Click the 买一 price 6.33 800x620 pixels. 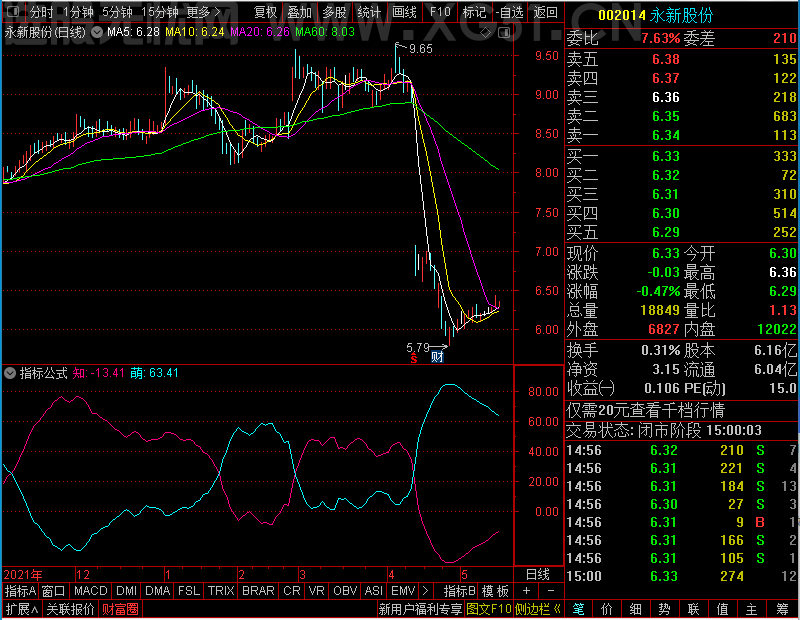coord(666,156)
